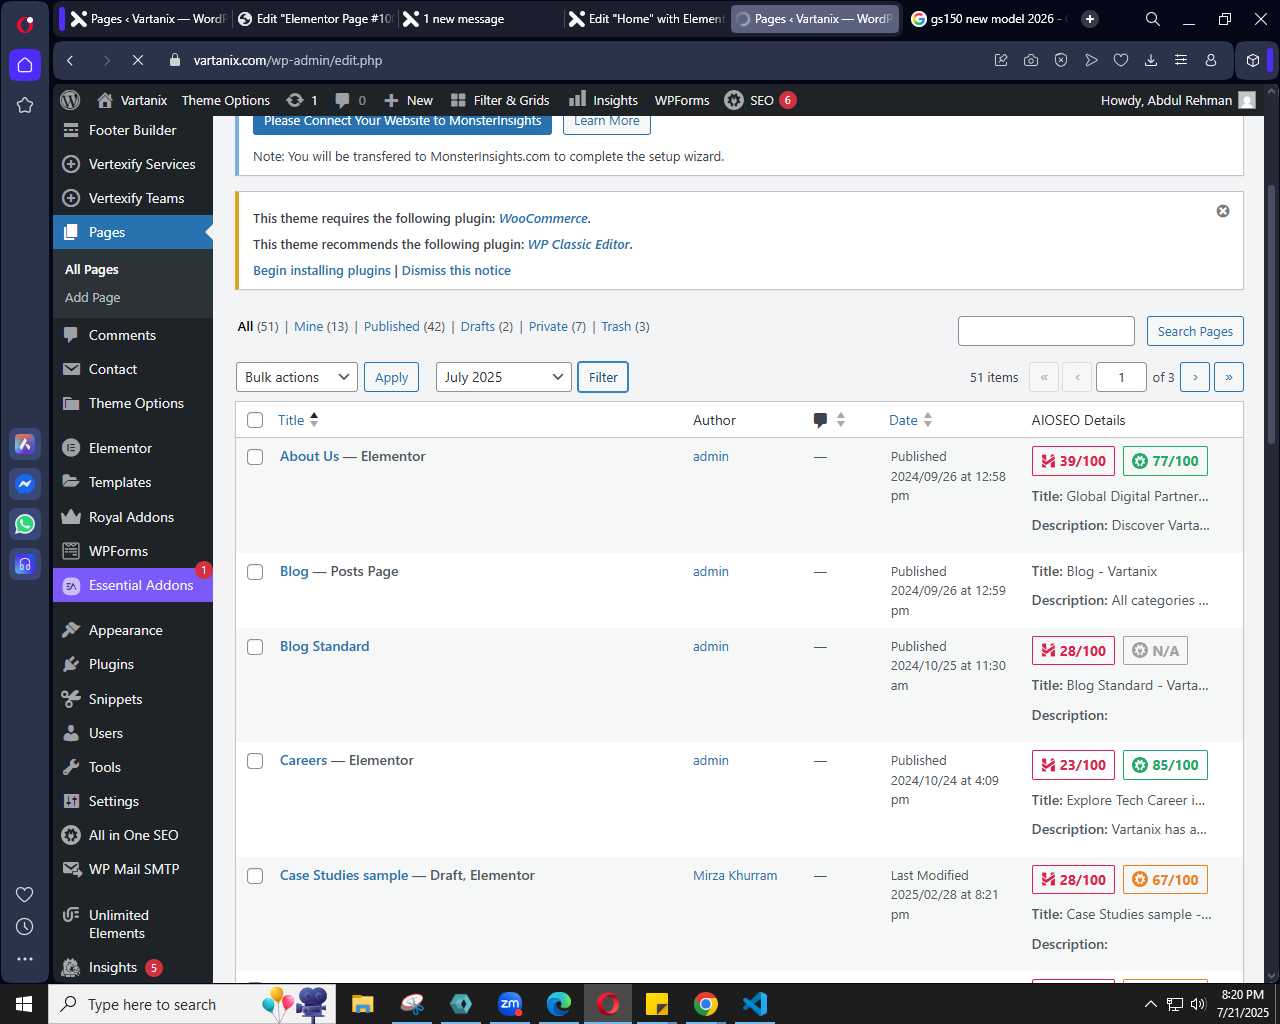
Task: Go to next page of results
Action: (x=1195, y=377)
